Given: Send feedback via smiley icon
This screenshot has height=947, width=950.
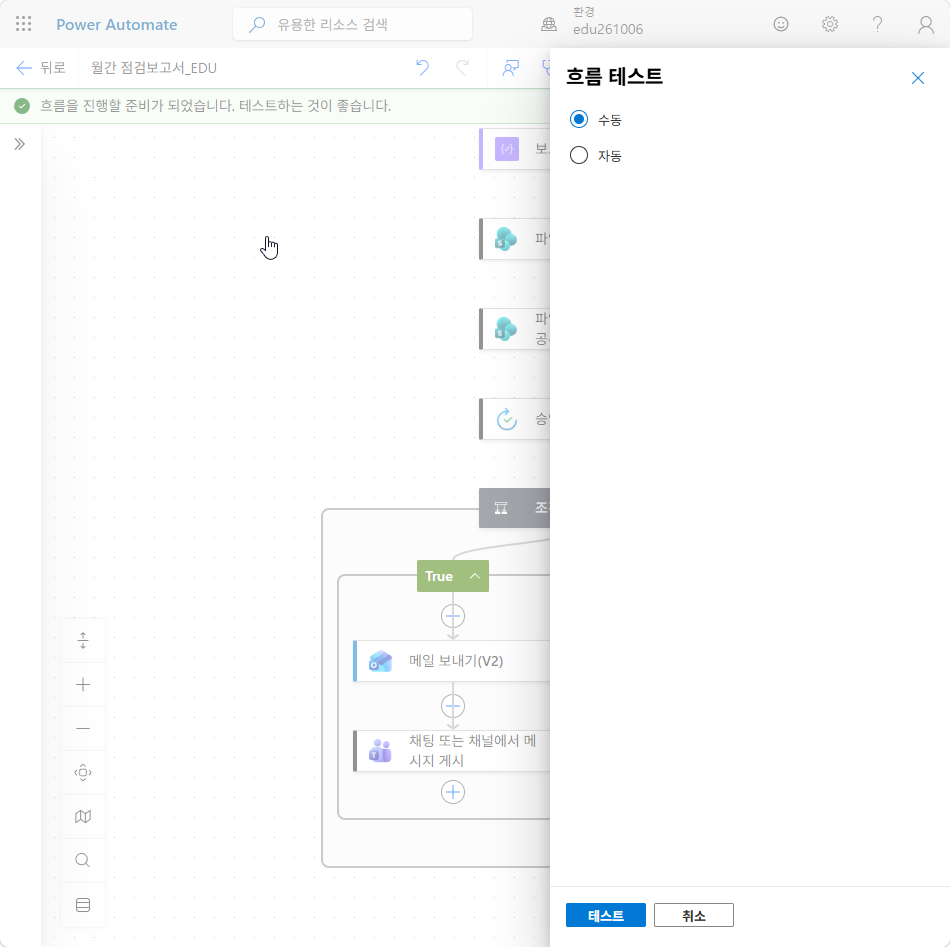Looking at the screenshot, I should pyautogui.click(x=781, y=24).
